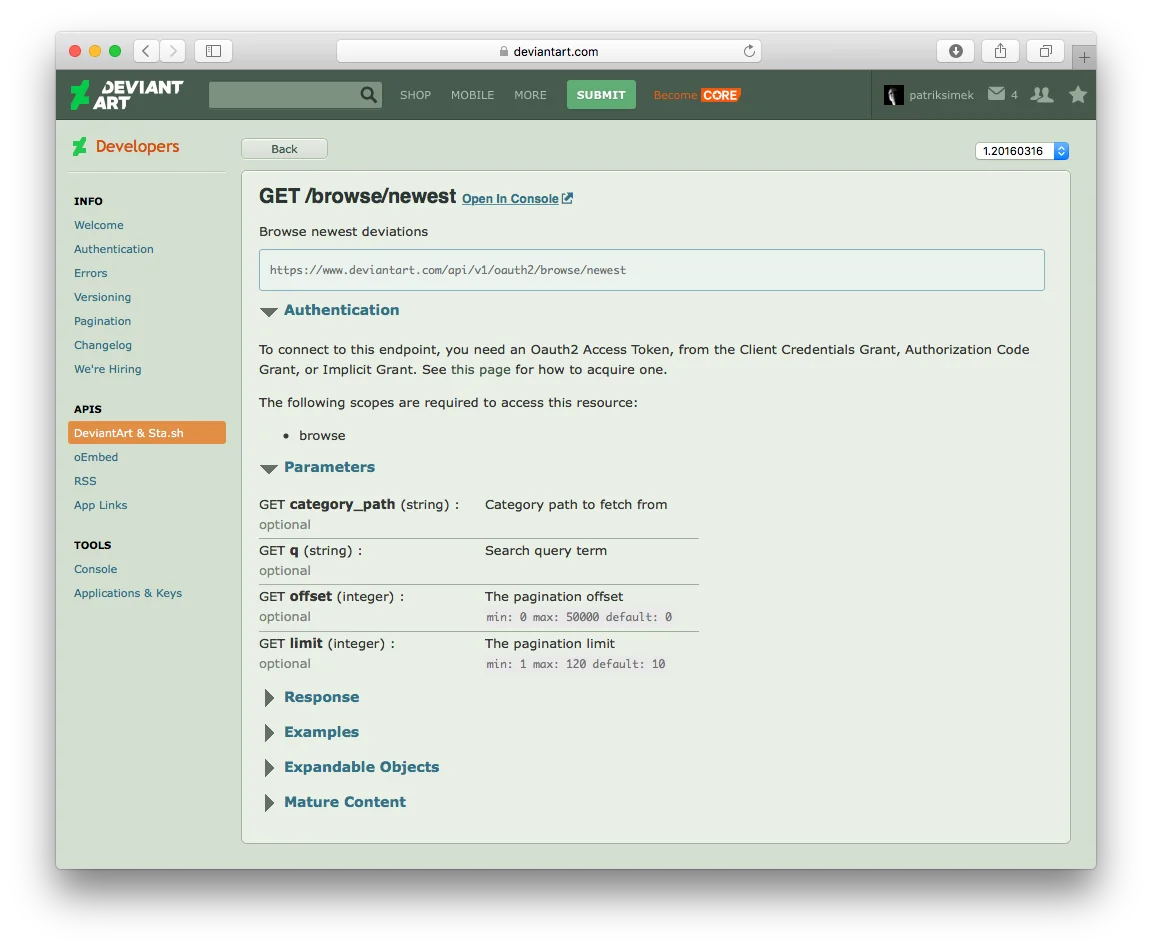Click the DeviantArt logo
Screen dimensions: 1152x949
[x=126, y=95]
